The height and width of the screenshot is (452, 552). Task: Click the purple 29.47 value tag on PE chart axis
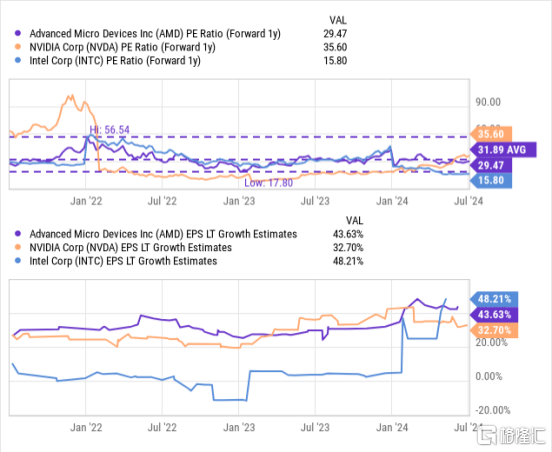tap(491, 165)
